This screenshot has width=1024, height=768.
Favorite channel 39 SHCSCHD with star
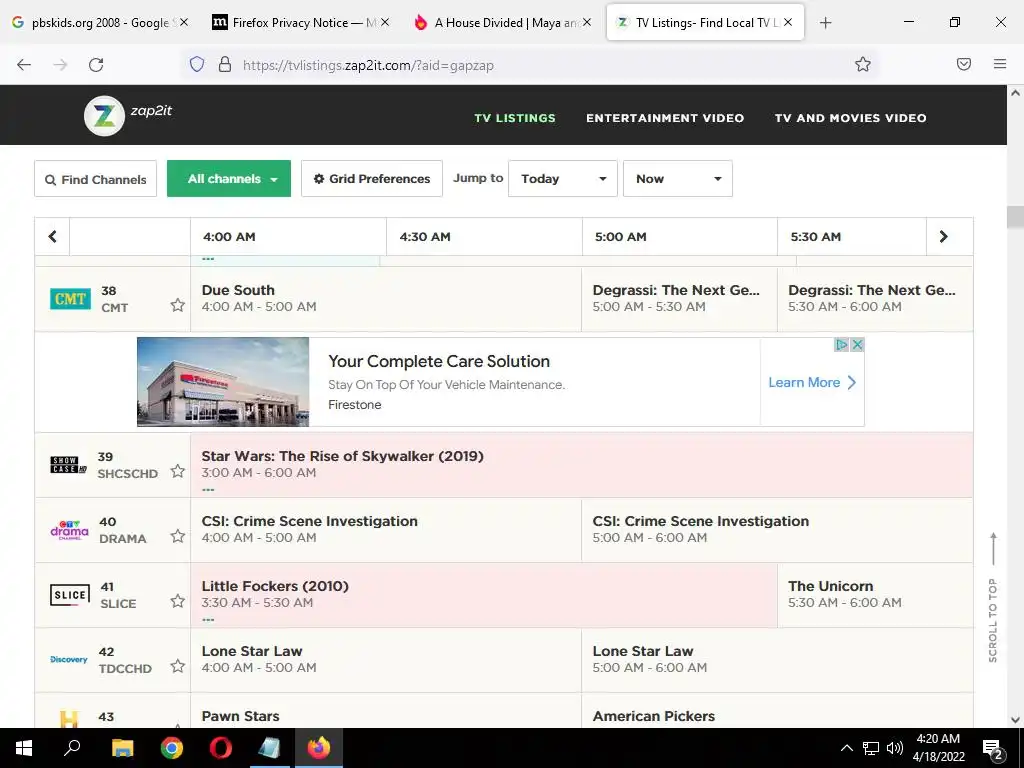click(178, 471)
